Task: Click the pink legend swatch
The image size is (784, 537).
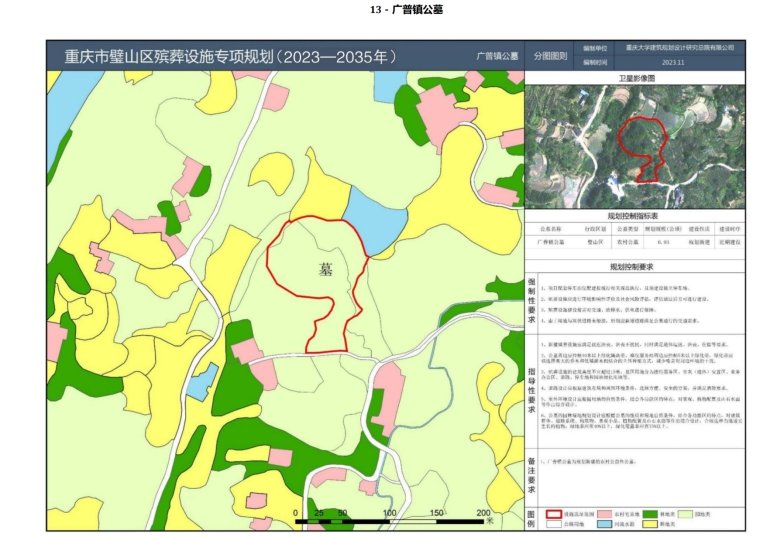Action: pyautogui.click(x=605, y=514)
